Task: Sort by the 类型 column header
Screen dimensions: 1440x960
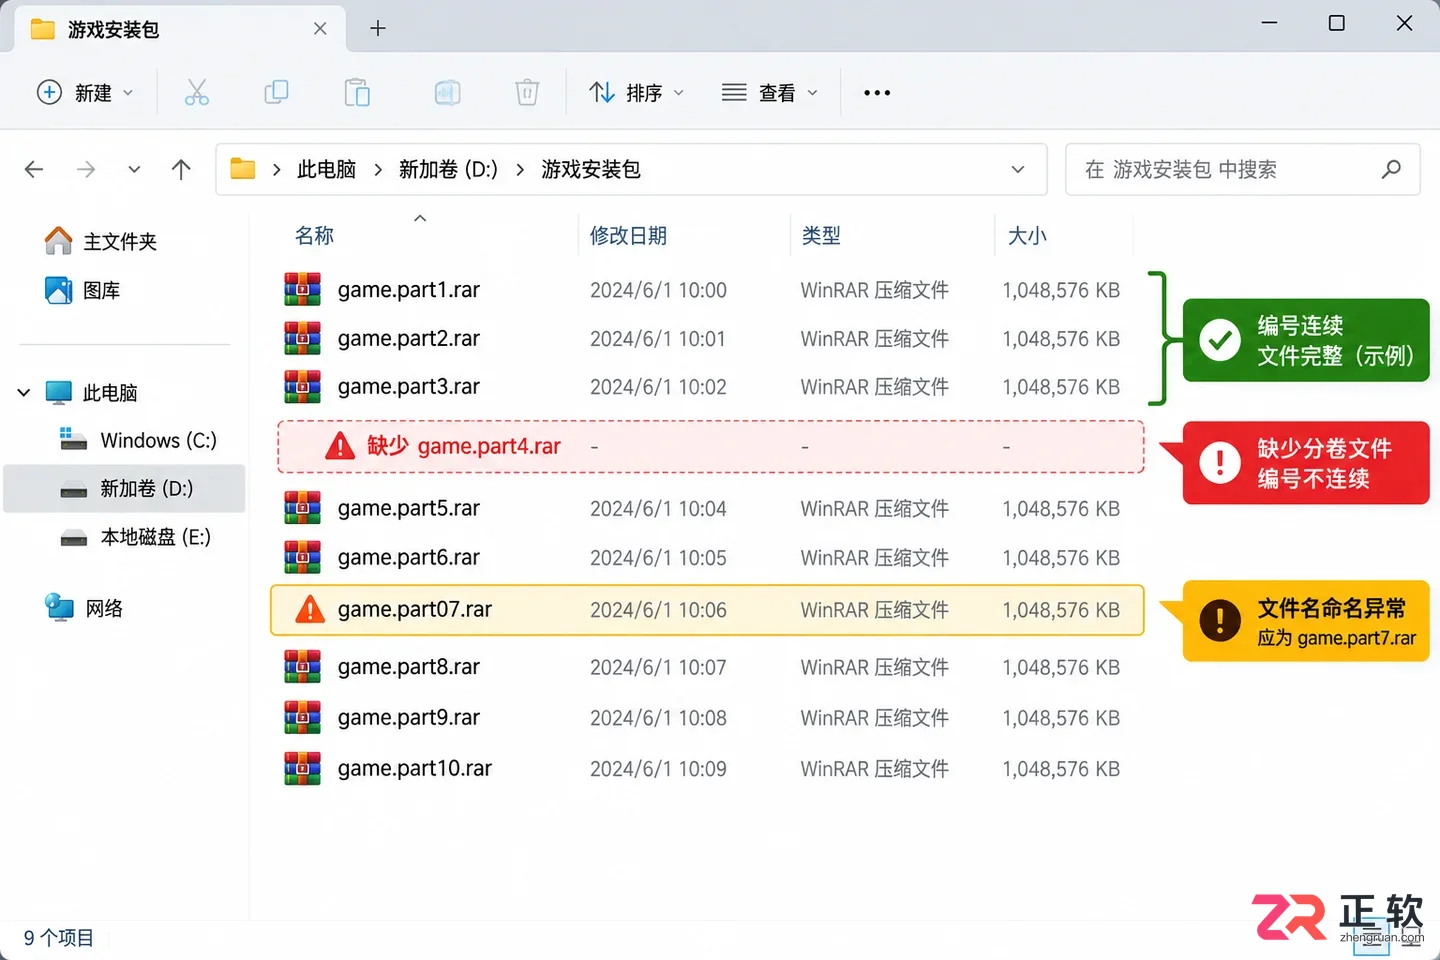Action: click(x=821, y=236)
